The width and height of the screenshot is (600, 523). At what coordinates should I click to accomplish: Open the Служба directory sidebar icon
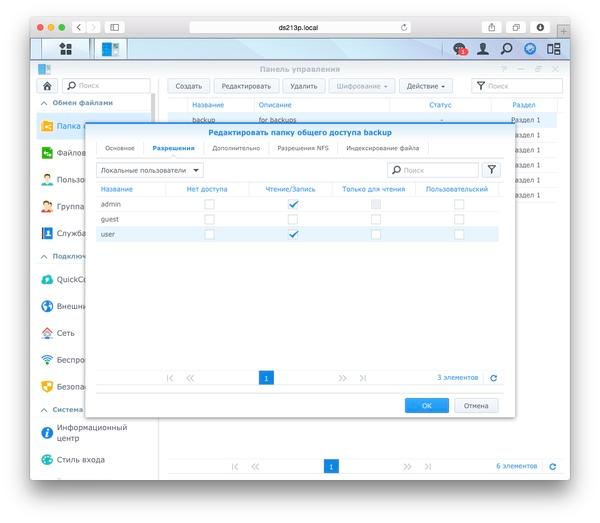click(47, 233)
